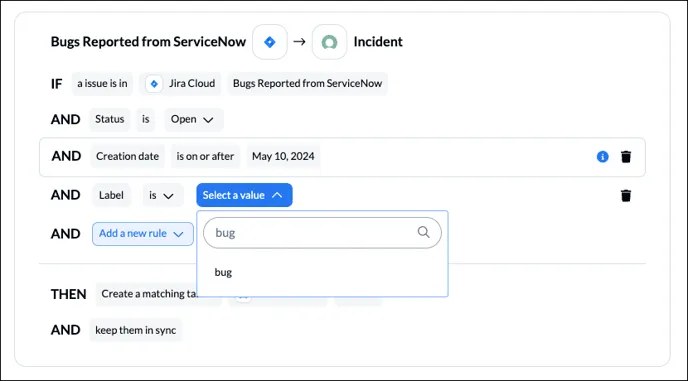The image size is (688, 381).
Task: Delete the Label rule via trash icon
Action: tap(626, 195)
